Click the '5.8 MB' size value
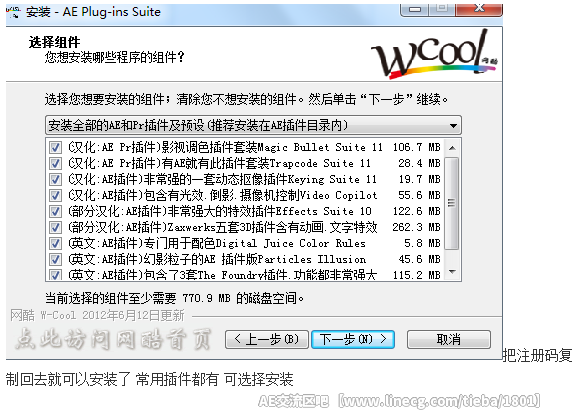 pos(422,244)
